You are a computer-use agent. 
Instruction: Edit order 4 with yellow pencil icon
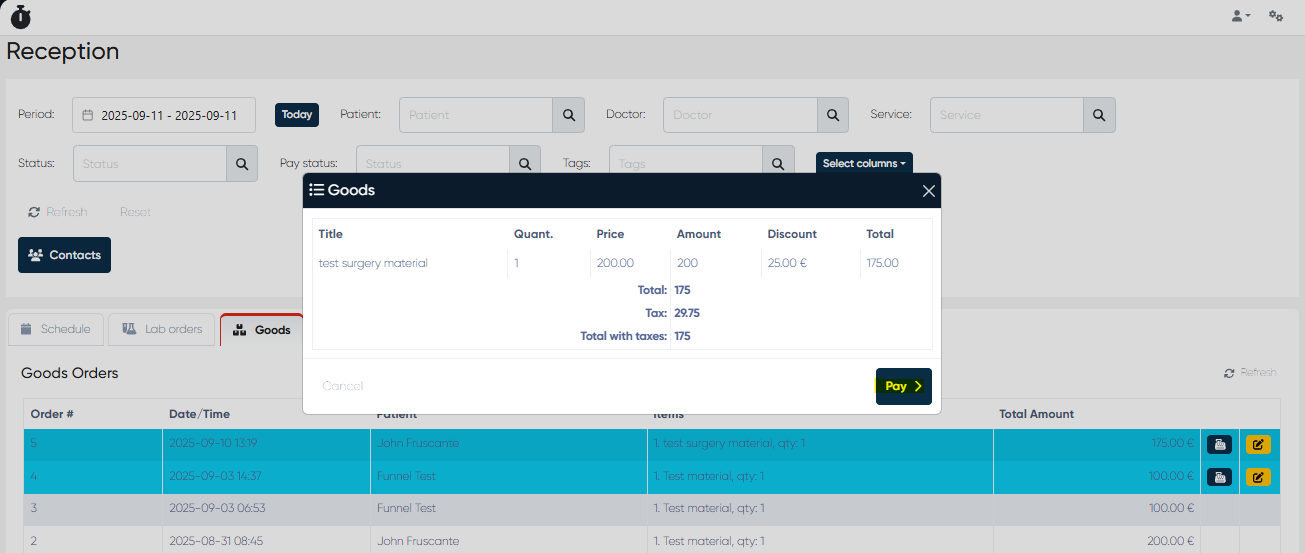[1258, 477]
